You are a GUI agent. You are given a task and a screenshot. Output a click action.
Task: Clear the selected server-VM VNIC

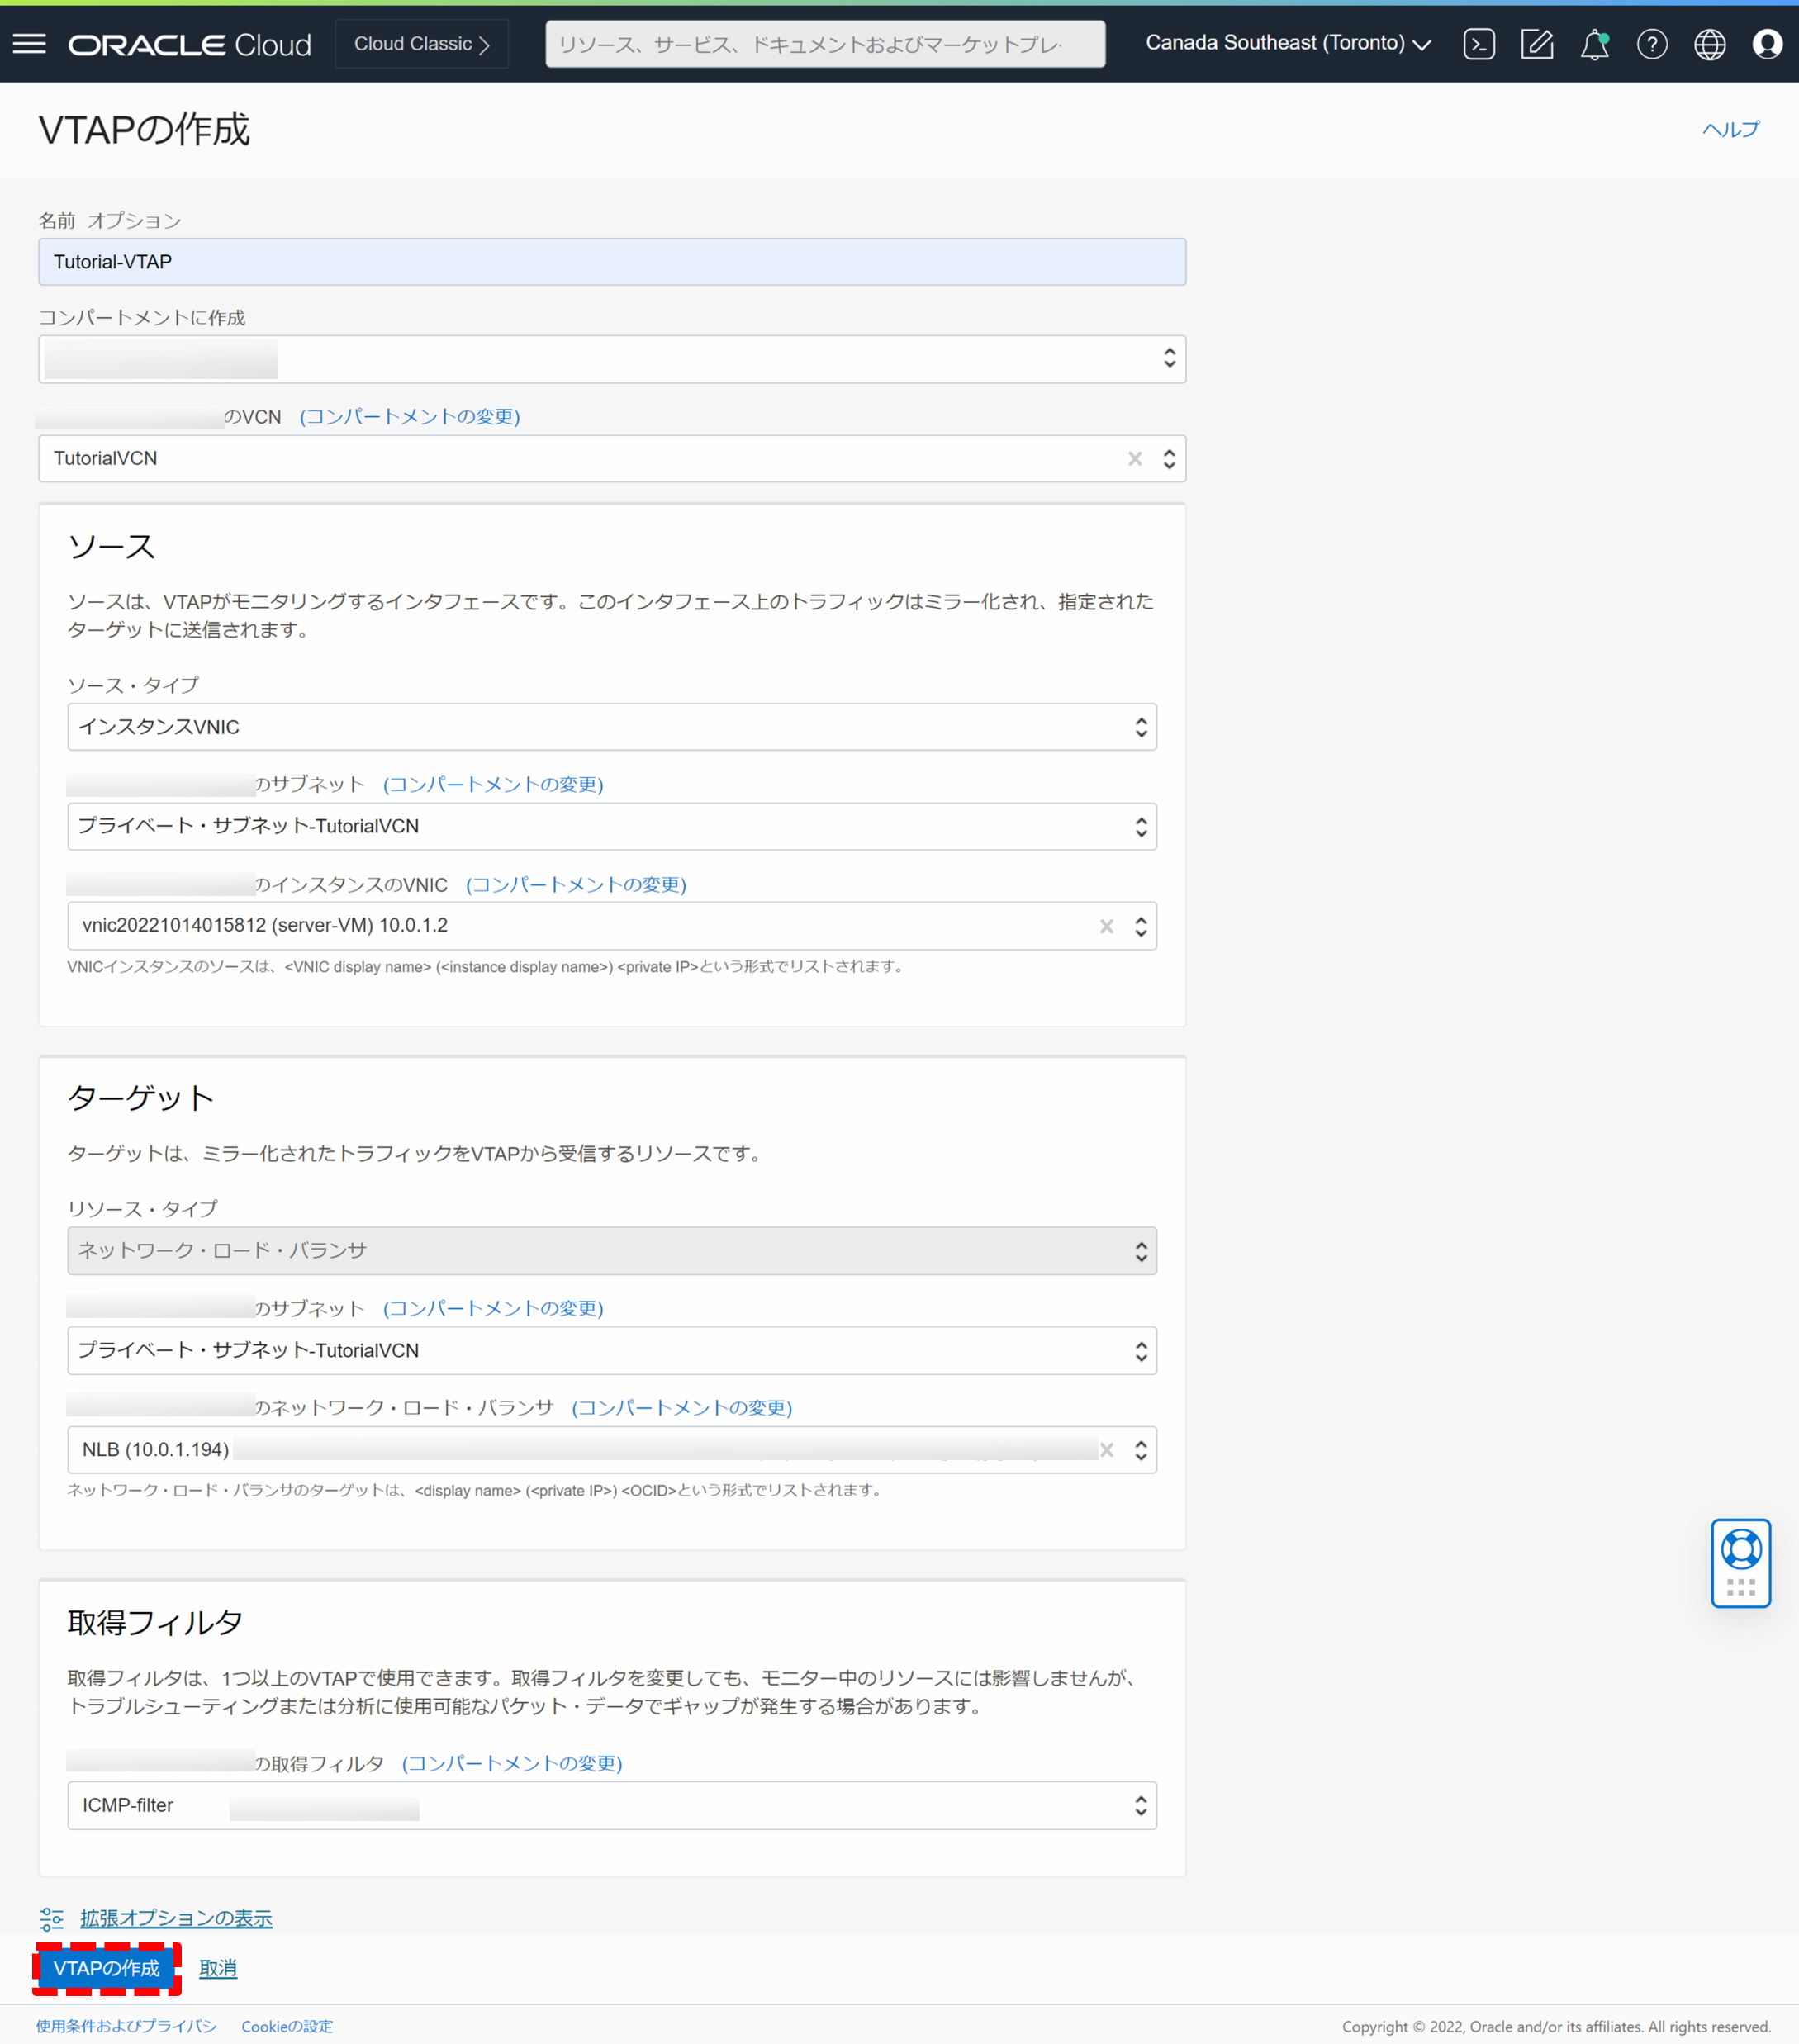tap(1106, 926)
